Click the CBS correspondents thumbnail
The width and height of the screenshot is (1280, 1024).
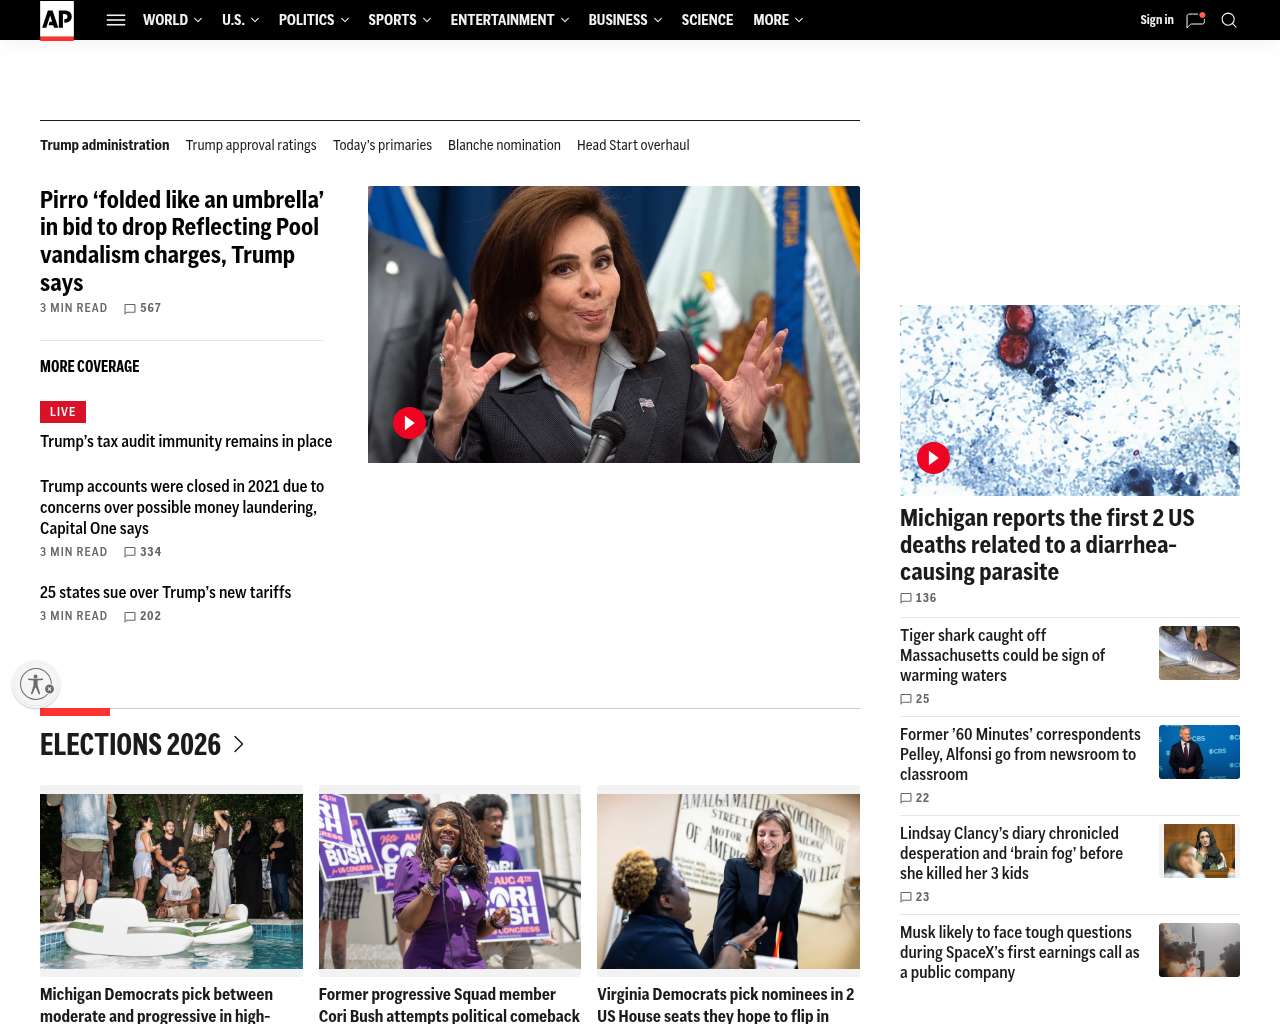point(1199,752)
